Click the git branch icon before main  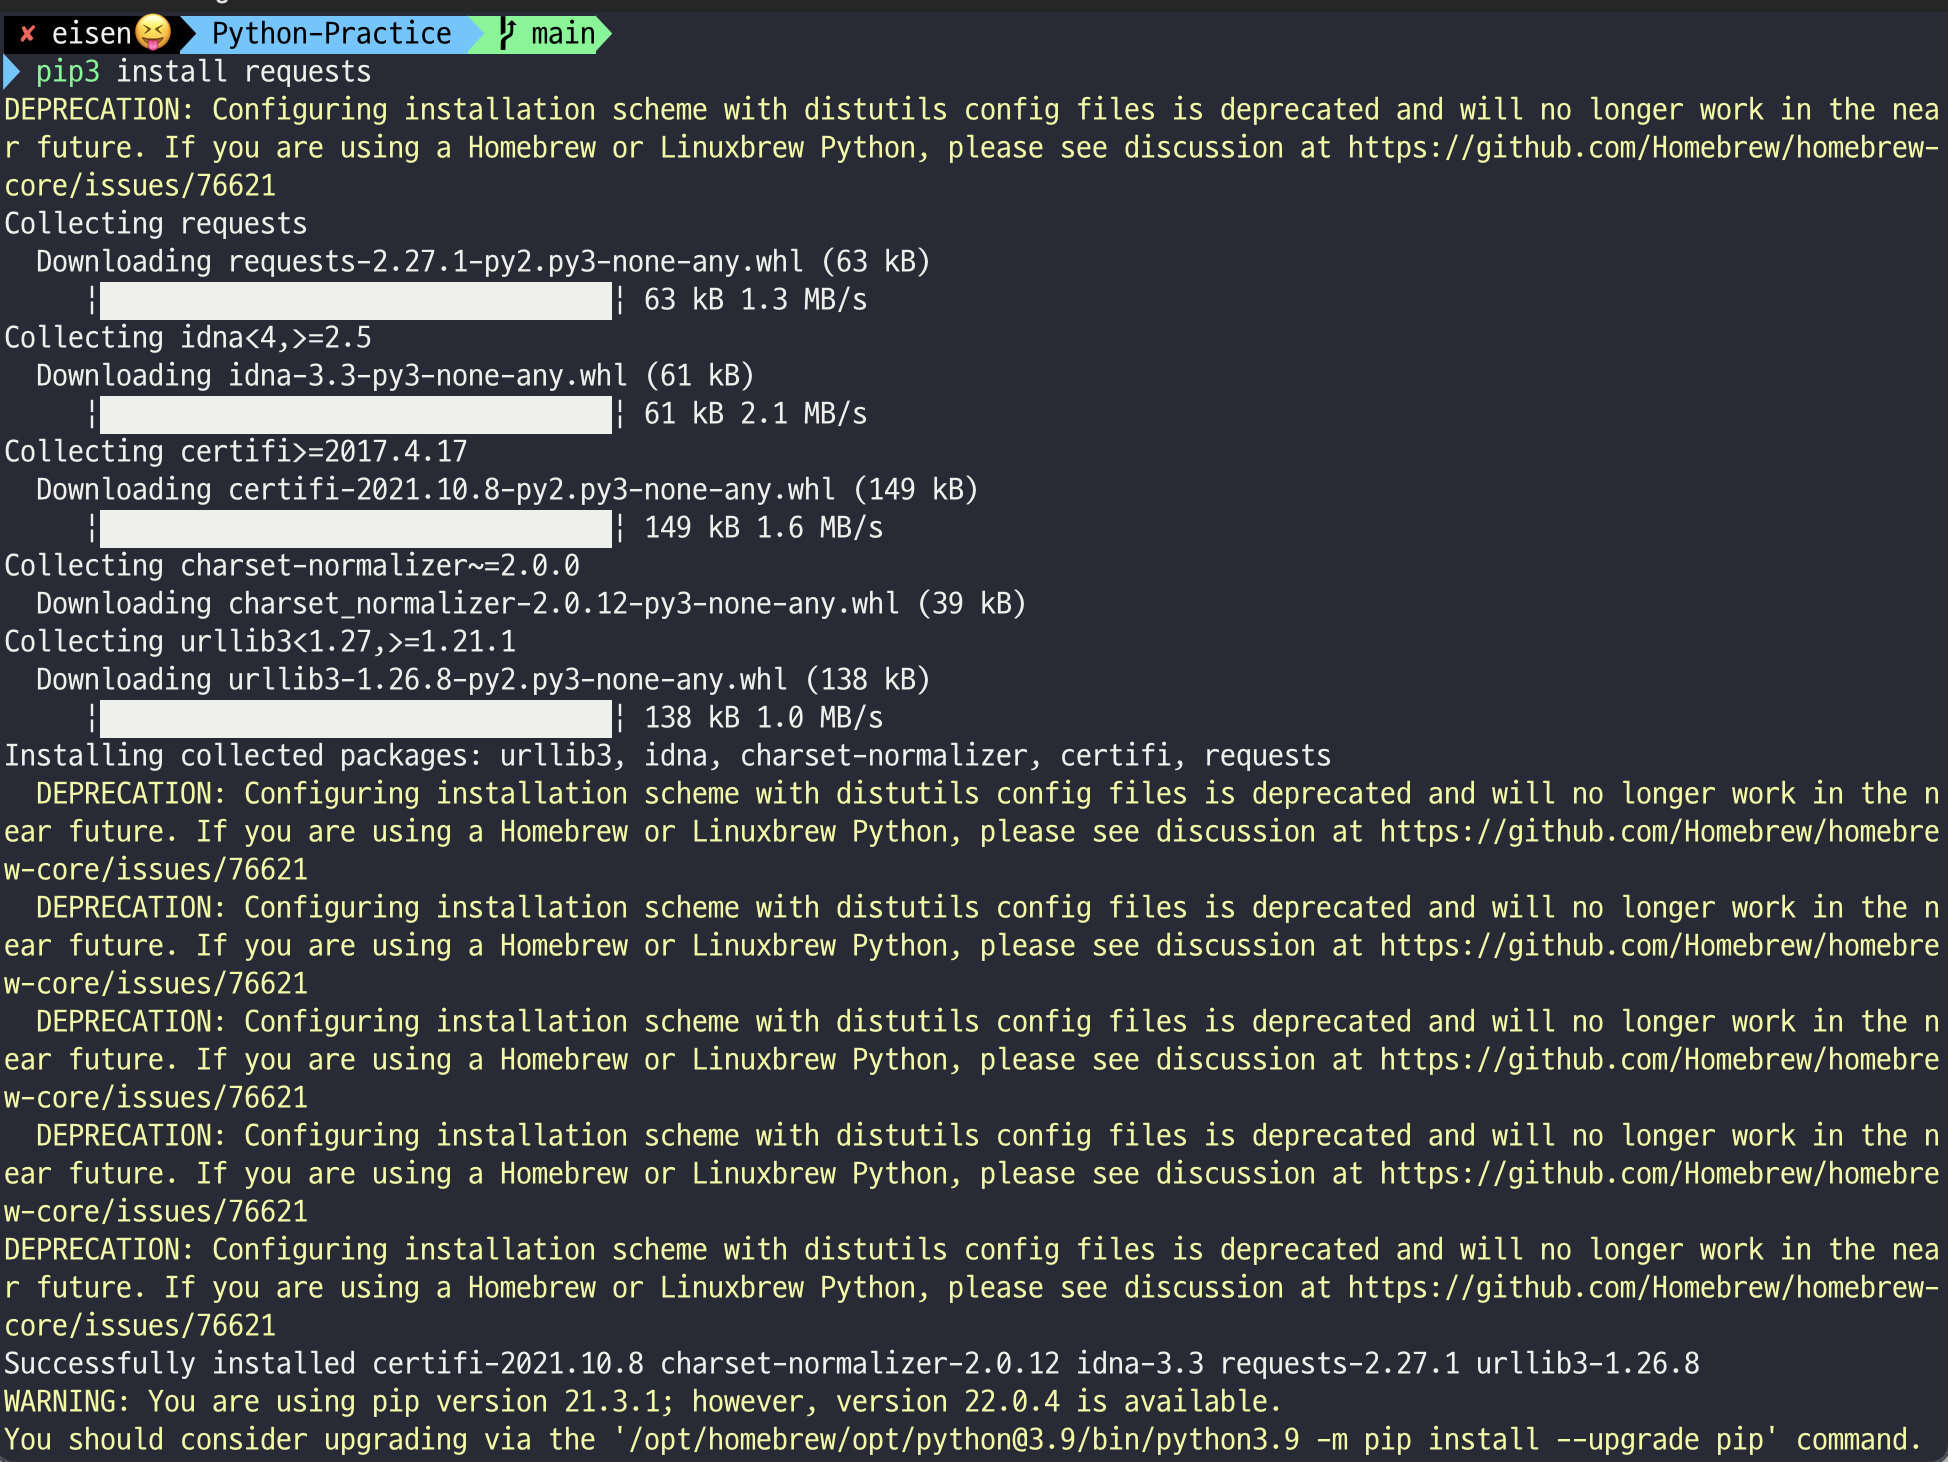coord(508,34)
